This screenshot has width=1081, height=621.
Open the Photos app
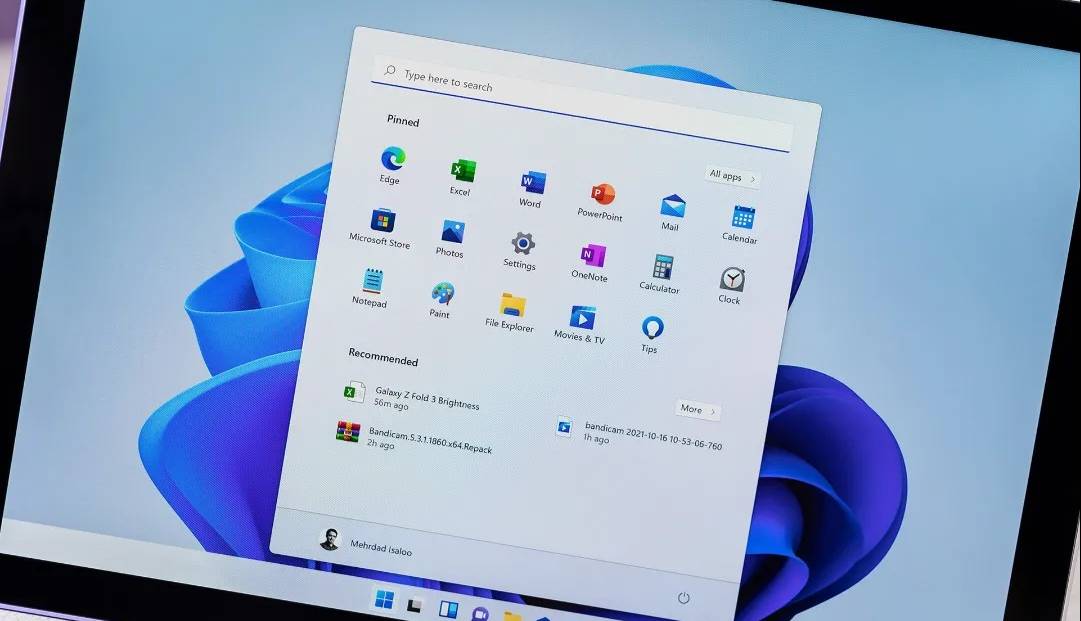452,233
